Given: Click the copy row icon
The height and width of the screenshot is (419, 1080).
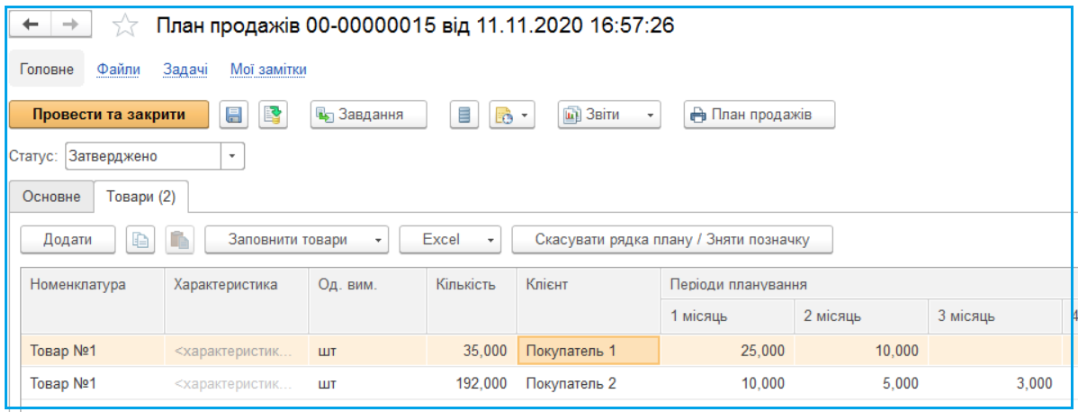Looking at the screenshot, I should (x=140, y=240).
